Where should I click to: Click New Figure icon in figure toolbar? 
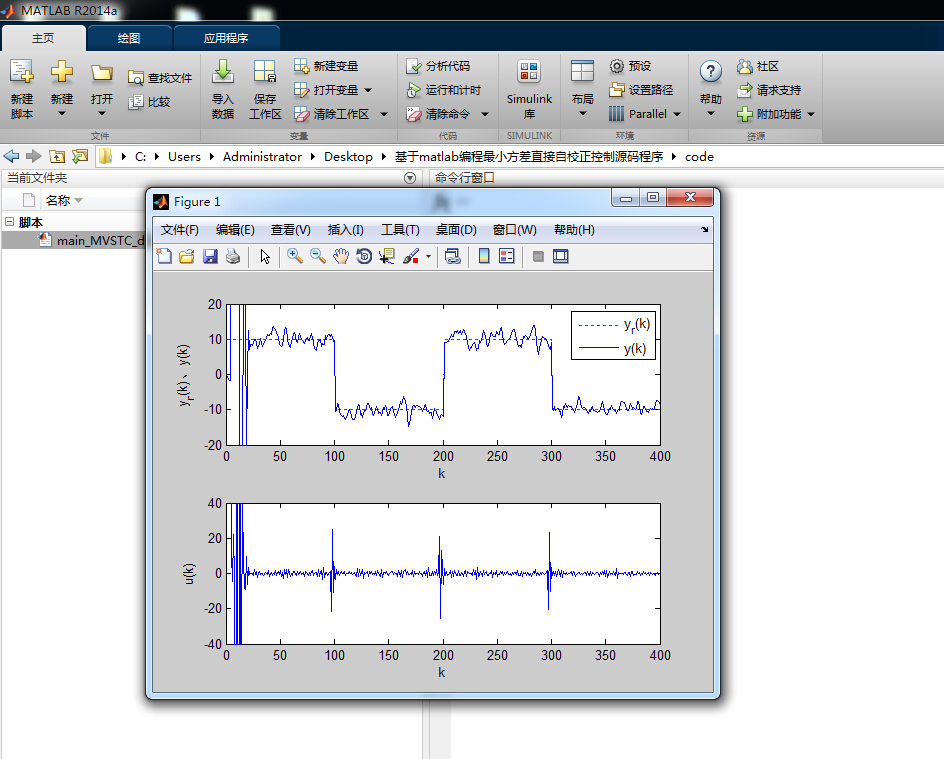[x=164, y=256]
